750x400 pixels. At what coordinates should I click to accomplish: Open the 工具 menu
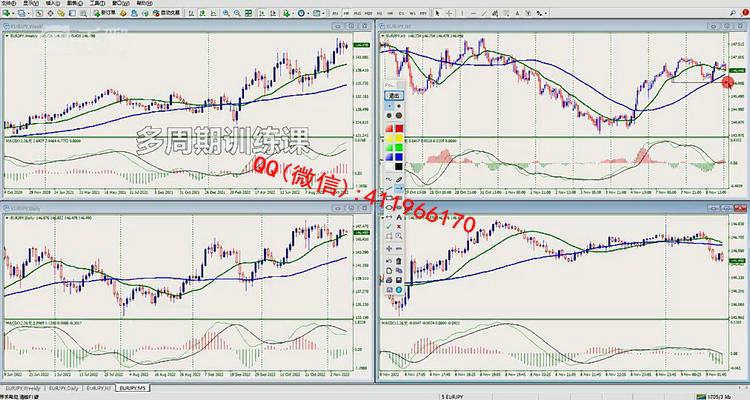pos(98,3)
